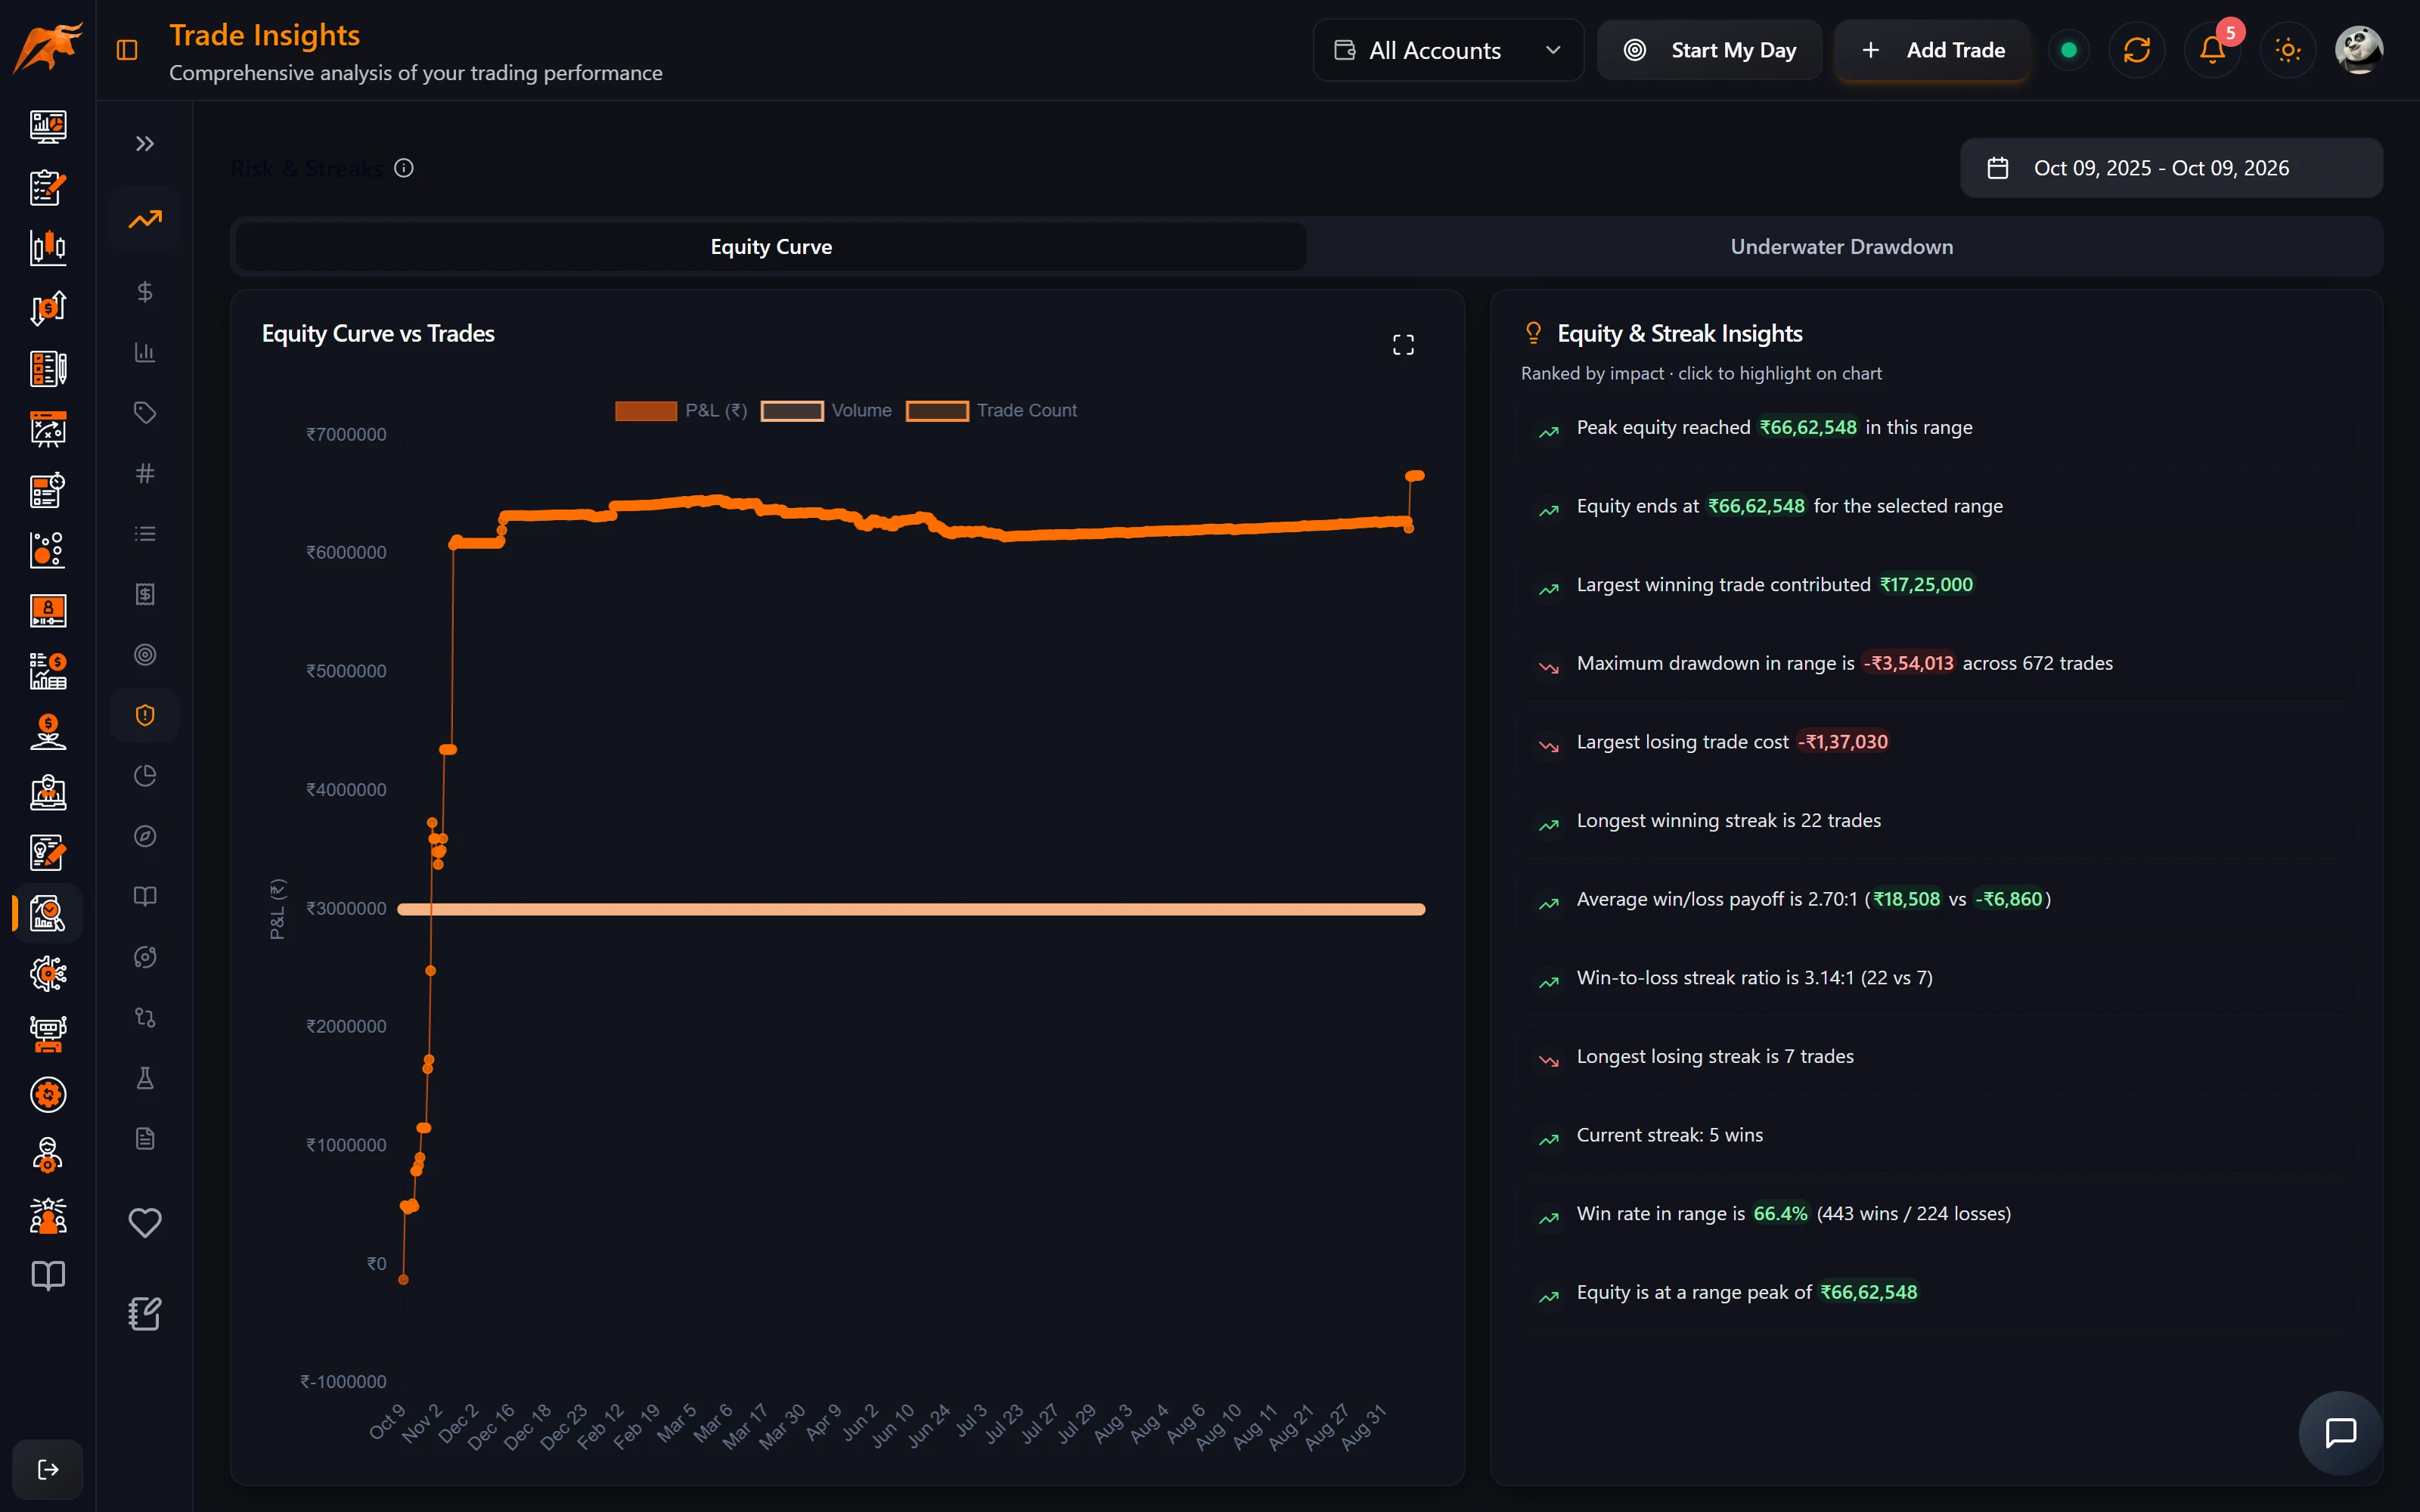
Task: Toggle Volume legend series
Action: (x=826, y=410)
